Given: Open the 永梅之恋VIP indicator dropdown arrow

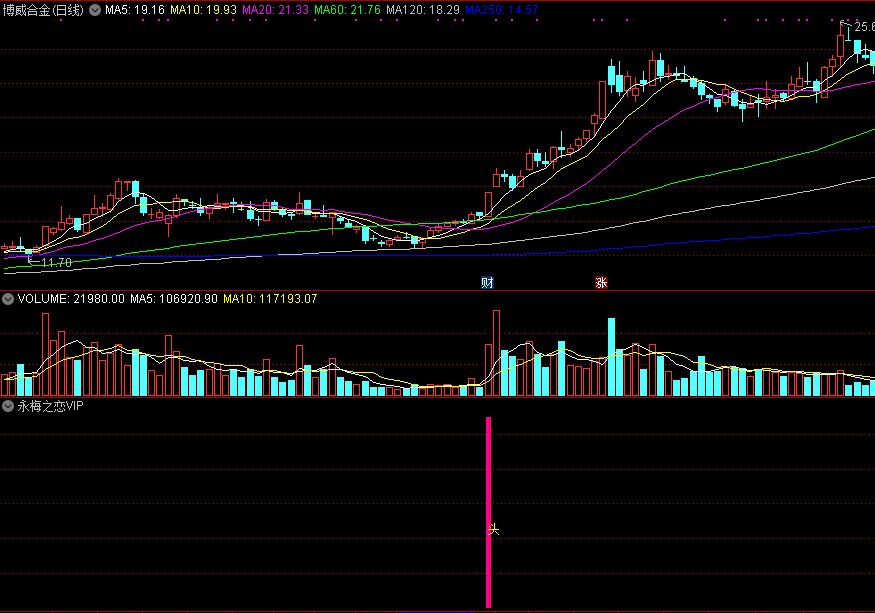Looking at the screenshot, I should pyautogui.click(x=8, y=406).
